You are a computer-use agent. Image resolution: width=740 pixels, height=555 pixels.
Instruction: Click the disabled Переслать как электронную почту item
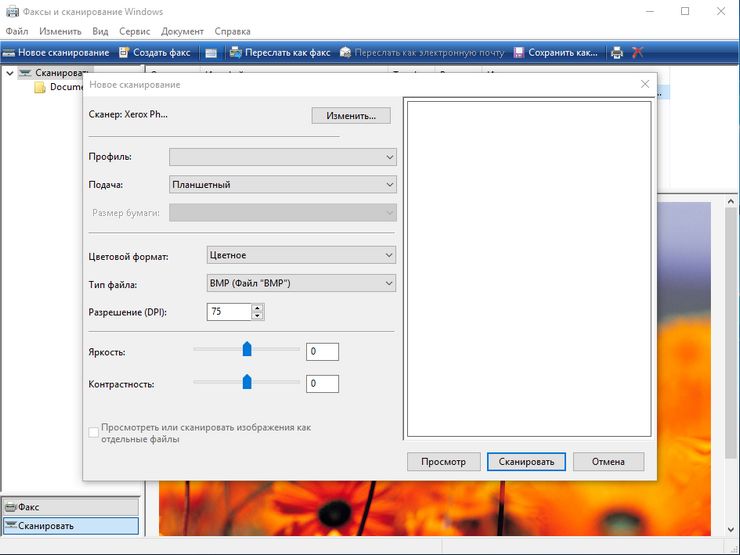[422, 52]
